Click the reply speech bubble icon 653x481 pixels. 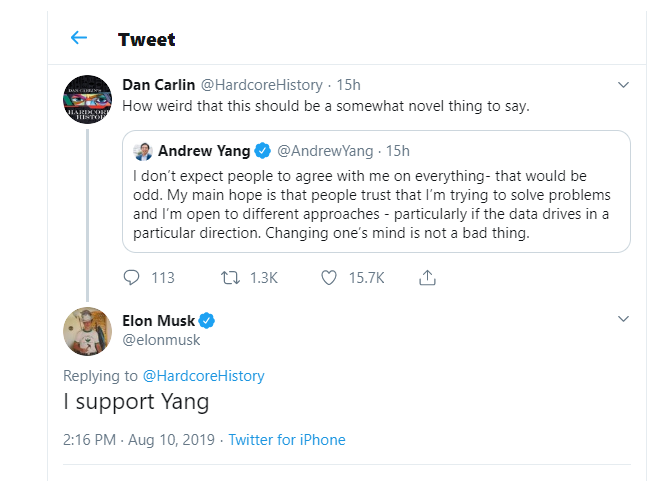click(x=132, y=278)
